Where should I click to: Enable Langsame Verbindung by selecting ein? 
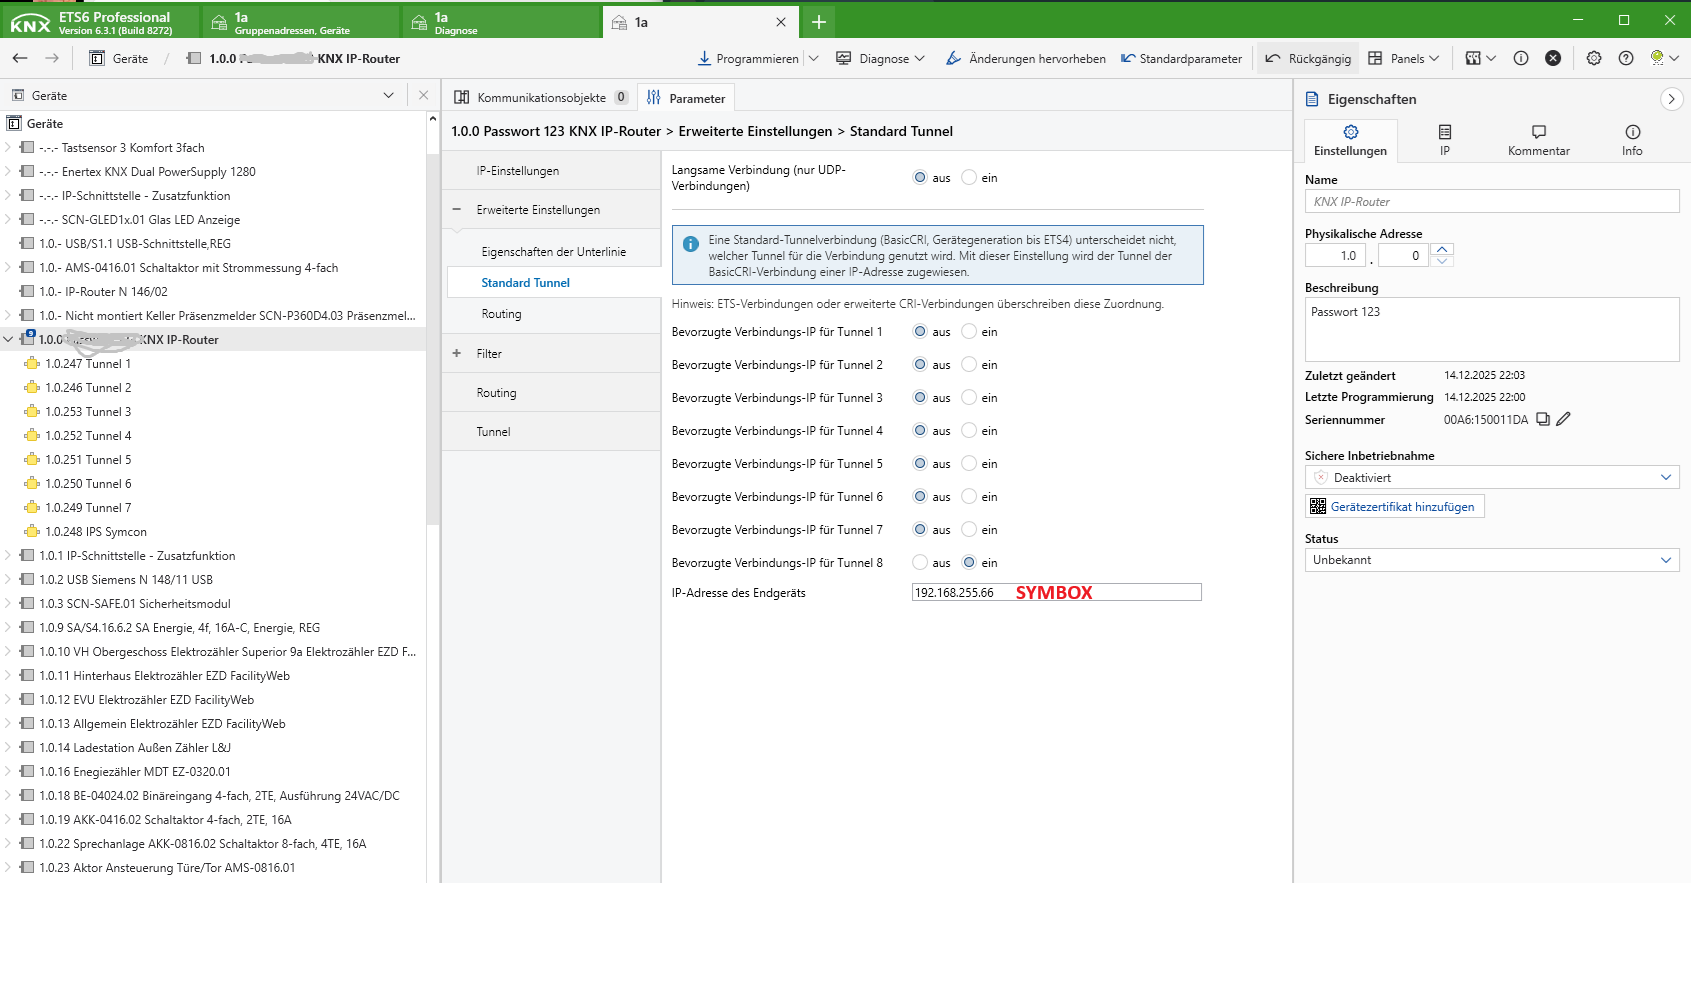(969, 178)
